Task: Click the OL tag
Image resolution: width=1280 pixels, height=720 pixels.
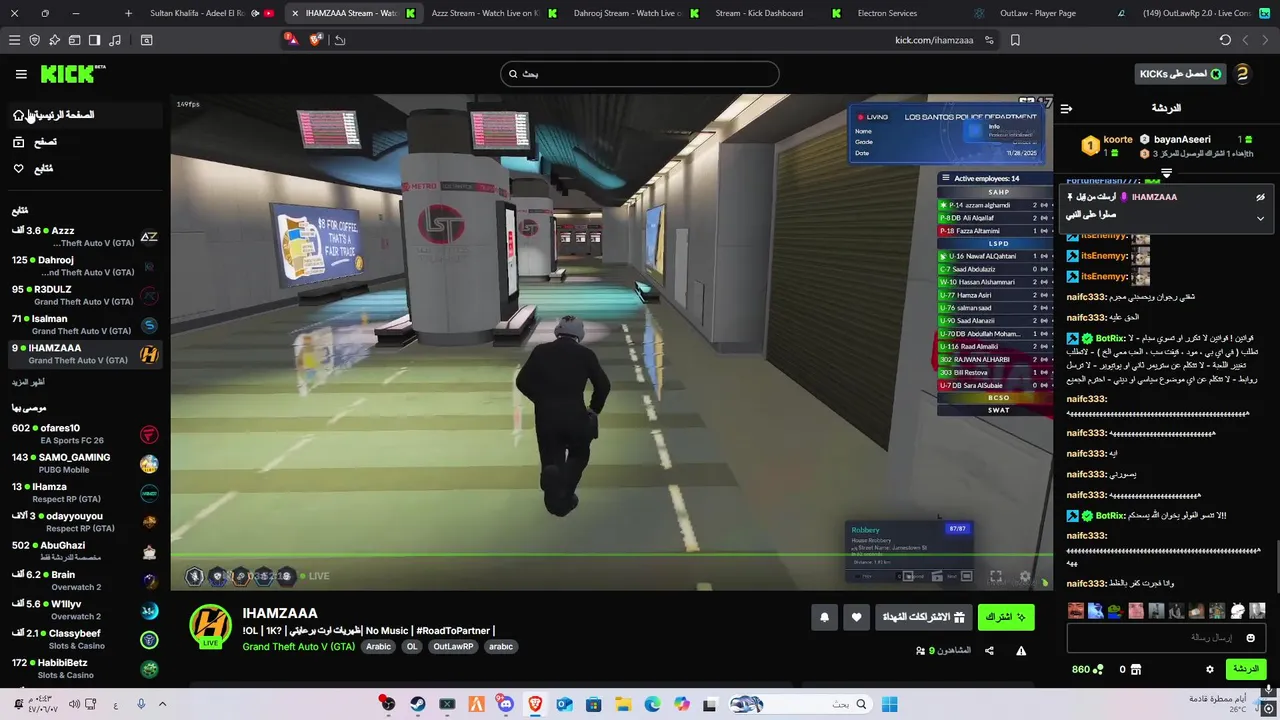Action: pyautogui.click(x=412, y=647)
